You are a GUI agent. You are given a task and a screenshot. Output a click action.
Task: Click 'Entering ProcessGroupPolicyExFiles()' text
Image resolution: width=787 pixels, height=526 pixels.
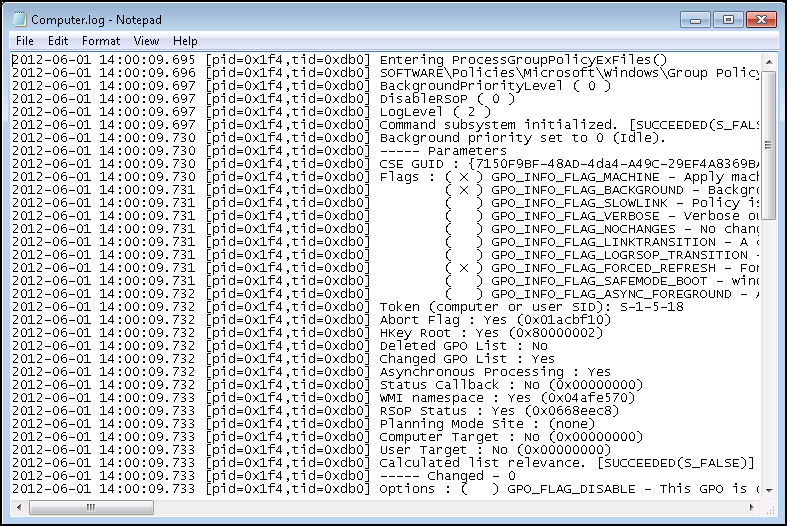523,60
